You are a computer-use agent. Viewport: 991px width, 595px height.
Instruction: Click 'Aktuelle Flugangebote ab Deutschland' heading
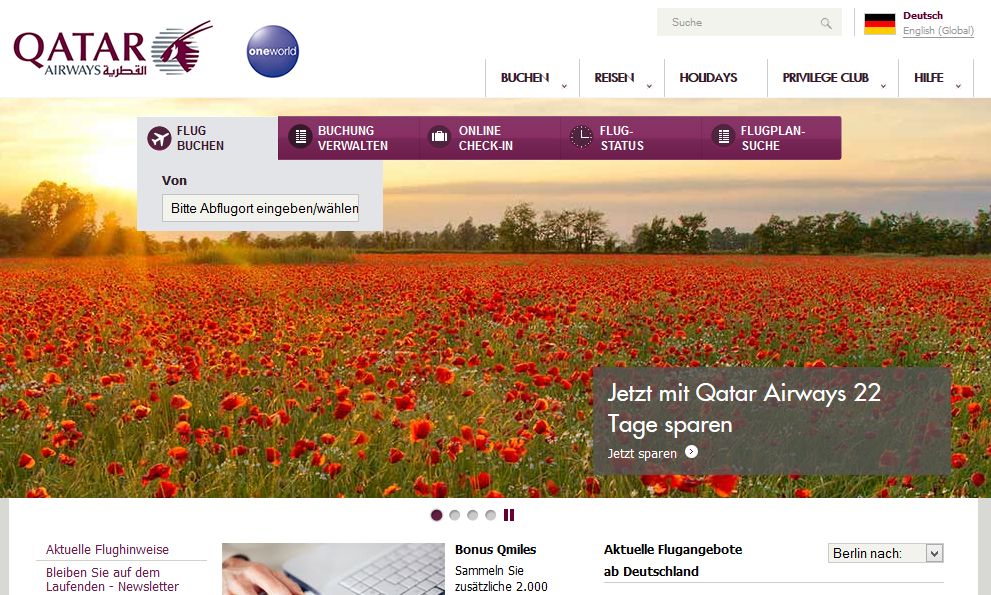[x=672, y=560]
